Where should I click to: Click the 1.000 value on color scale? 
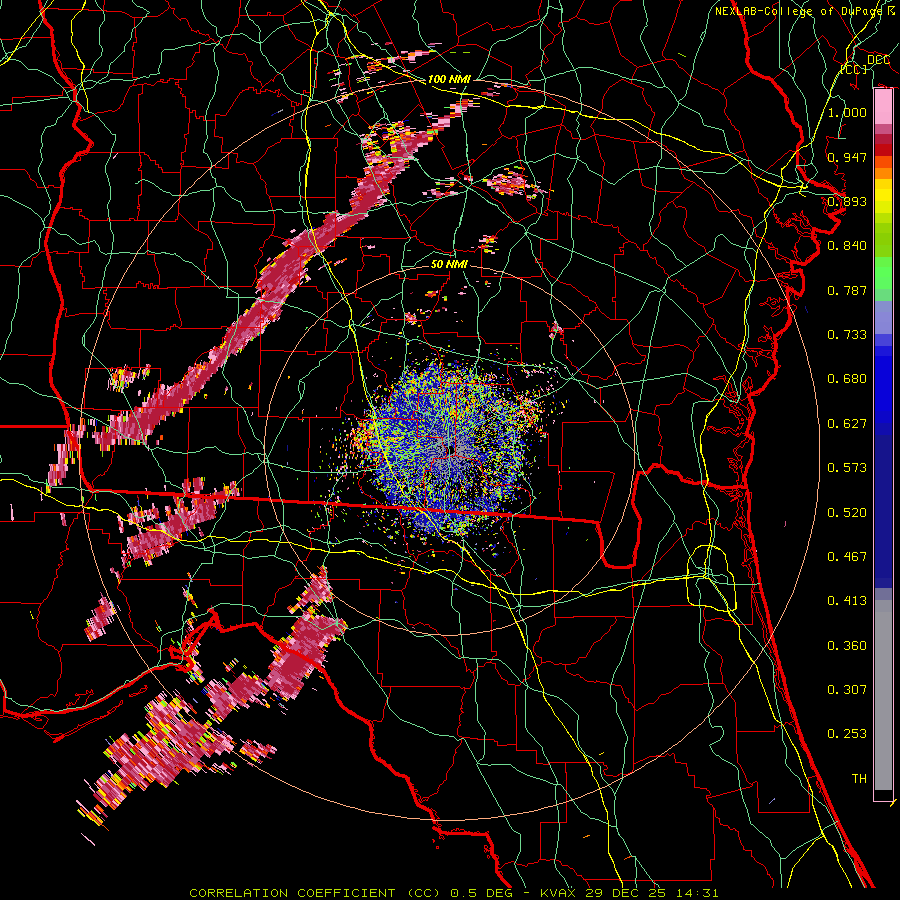[847, 112]
